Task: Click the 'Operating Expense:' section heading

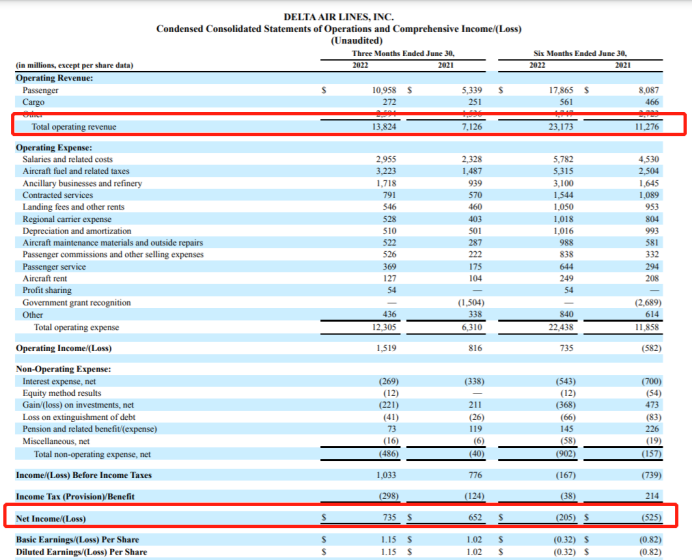Action: (x=54, y=148)
